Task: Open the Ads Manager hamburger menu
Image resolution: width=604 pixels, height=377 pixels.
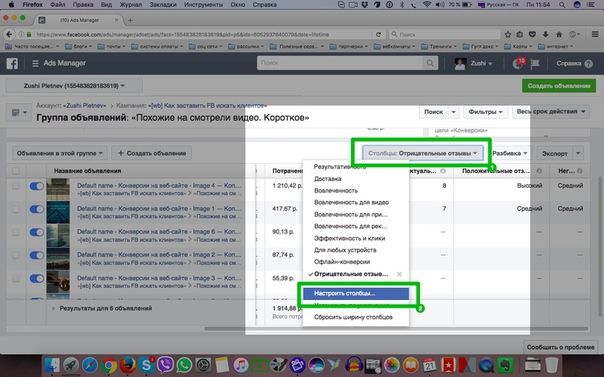Action: point(35,64)
